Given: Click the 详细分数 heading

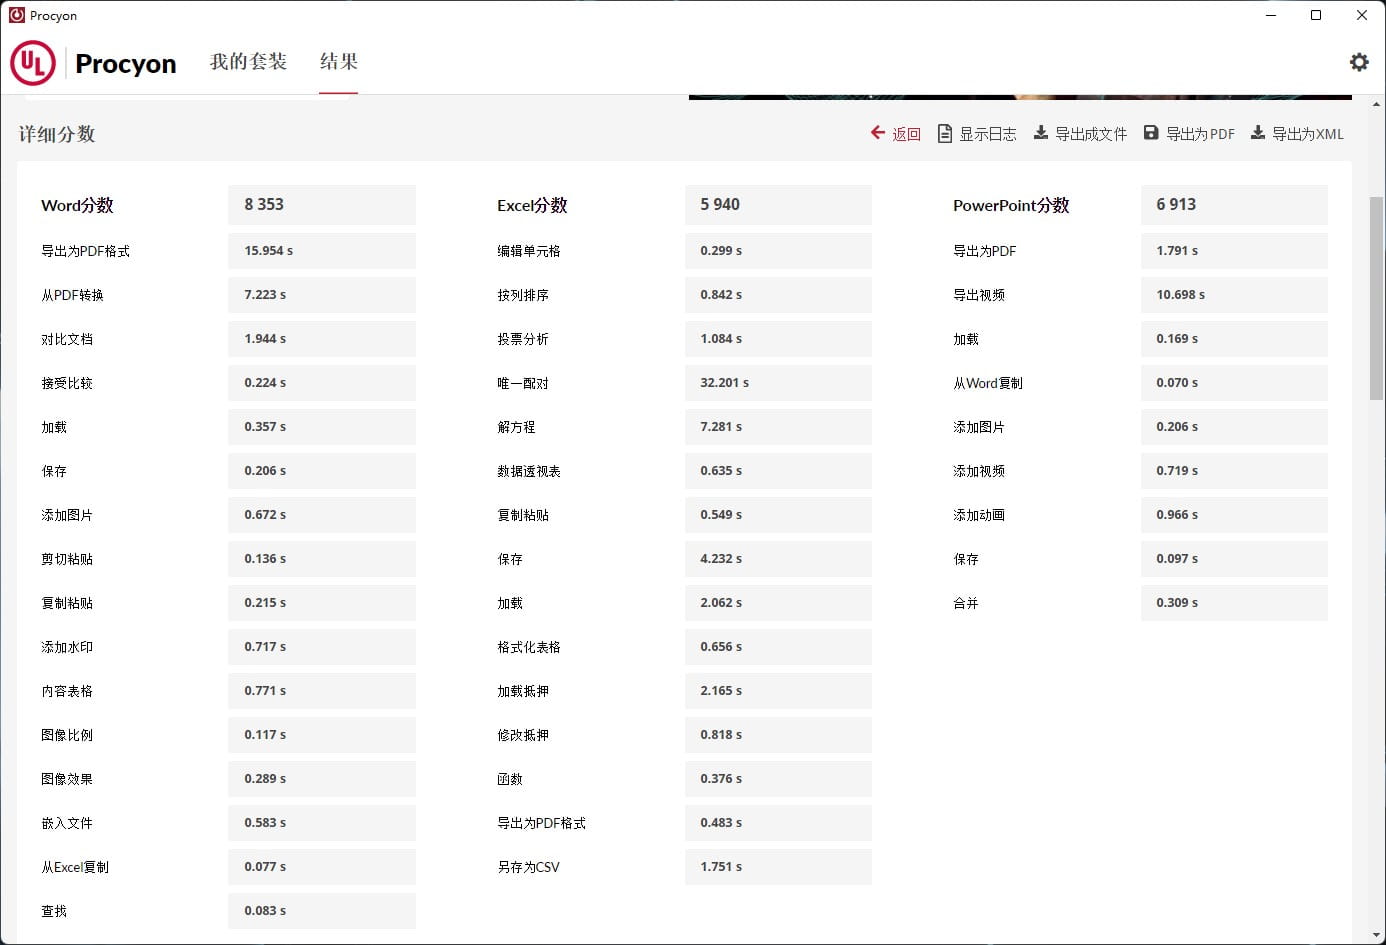Looking at the screenshot, I should [x=57, y=134].
